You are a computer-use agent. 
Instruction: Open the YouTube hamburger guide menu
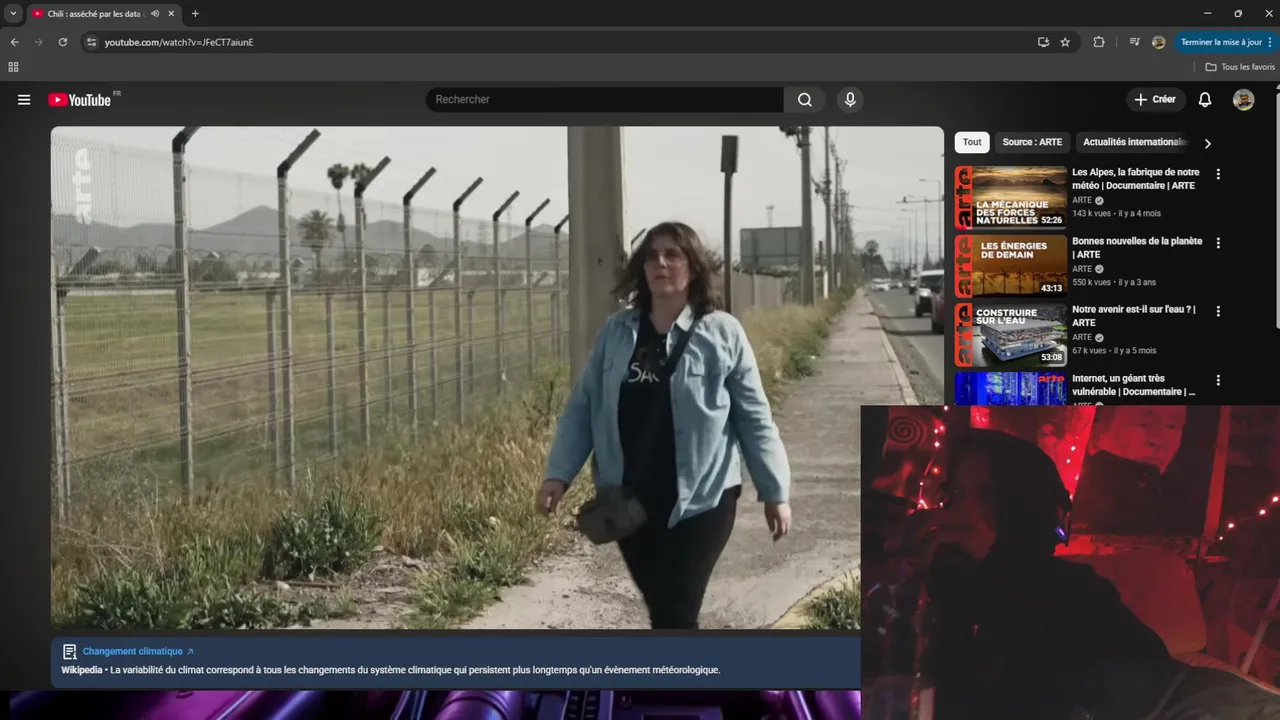tap(24, 100)
